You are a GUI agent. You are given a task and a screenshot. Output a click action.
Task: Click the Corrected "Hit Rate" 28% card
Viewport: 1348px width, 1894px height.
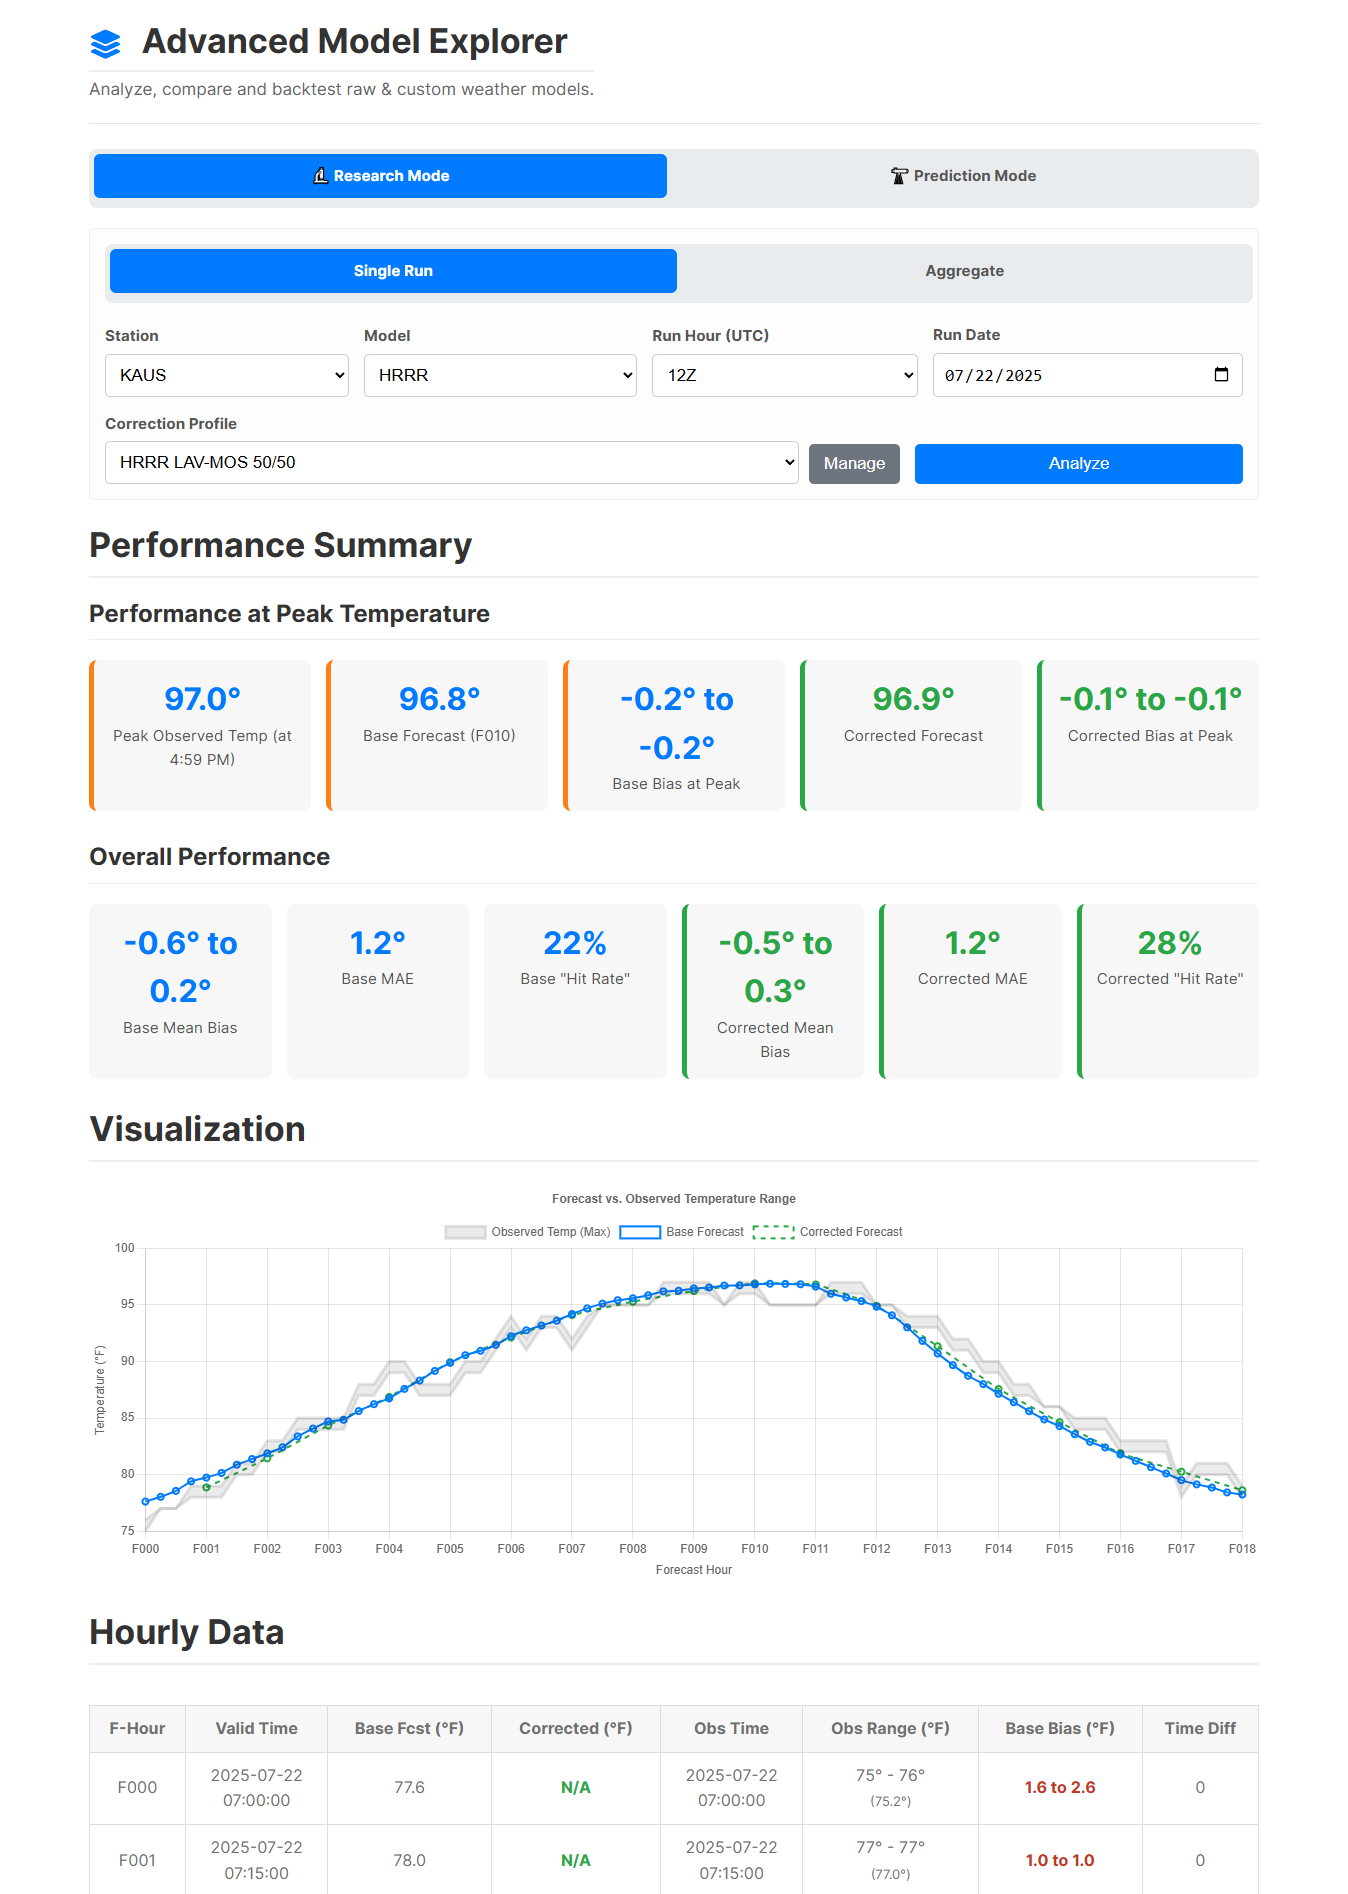tap(1168, 990)
